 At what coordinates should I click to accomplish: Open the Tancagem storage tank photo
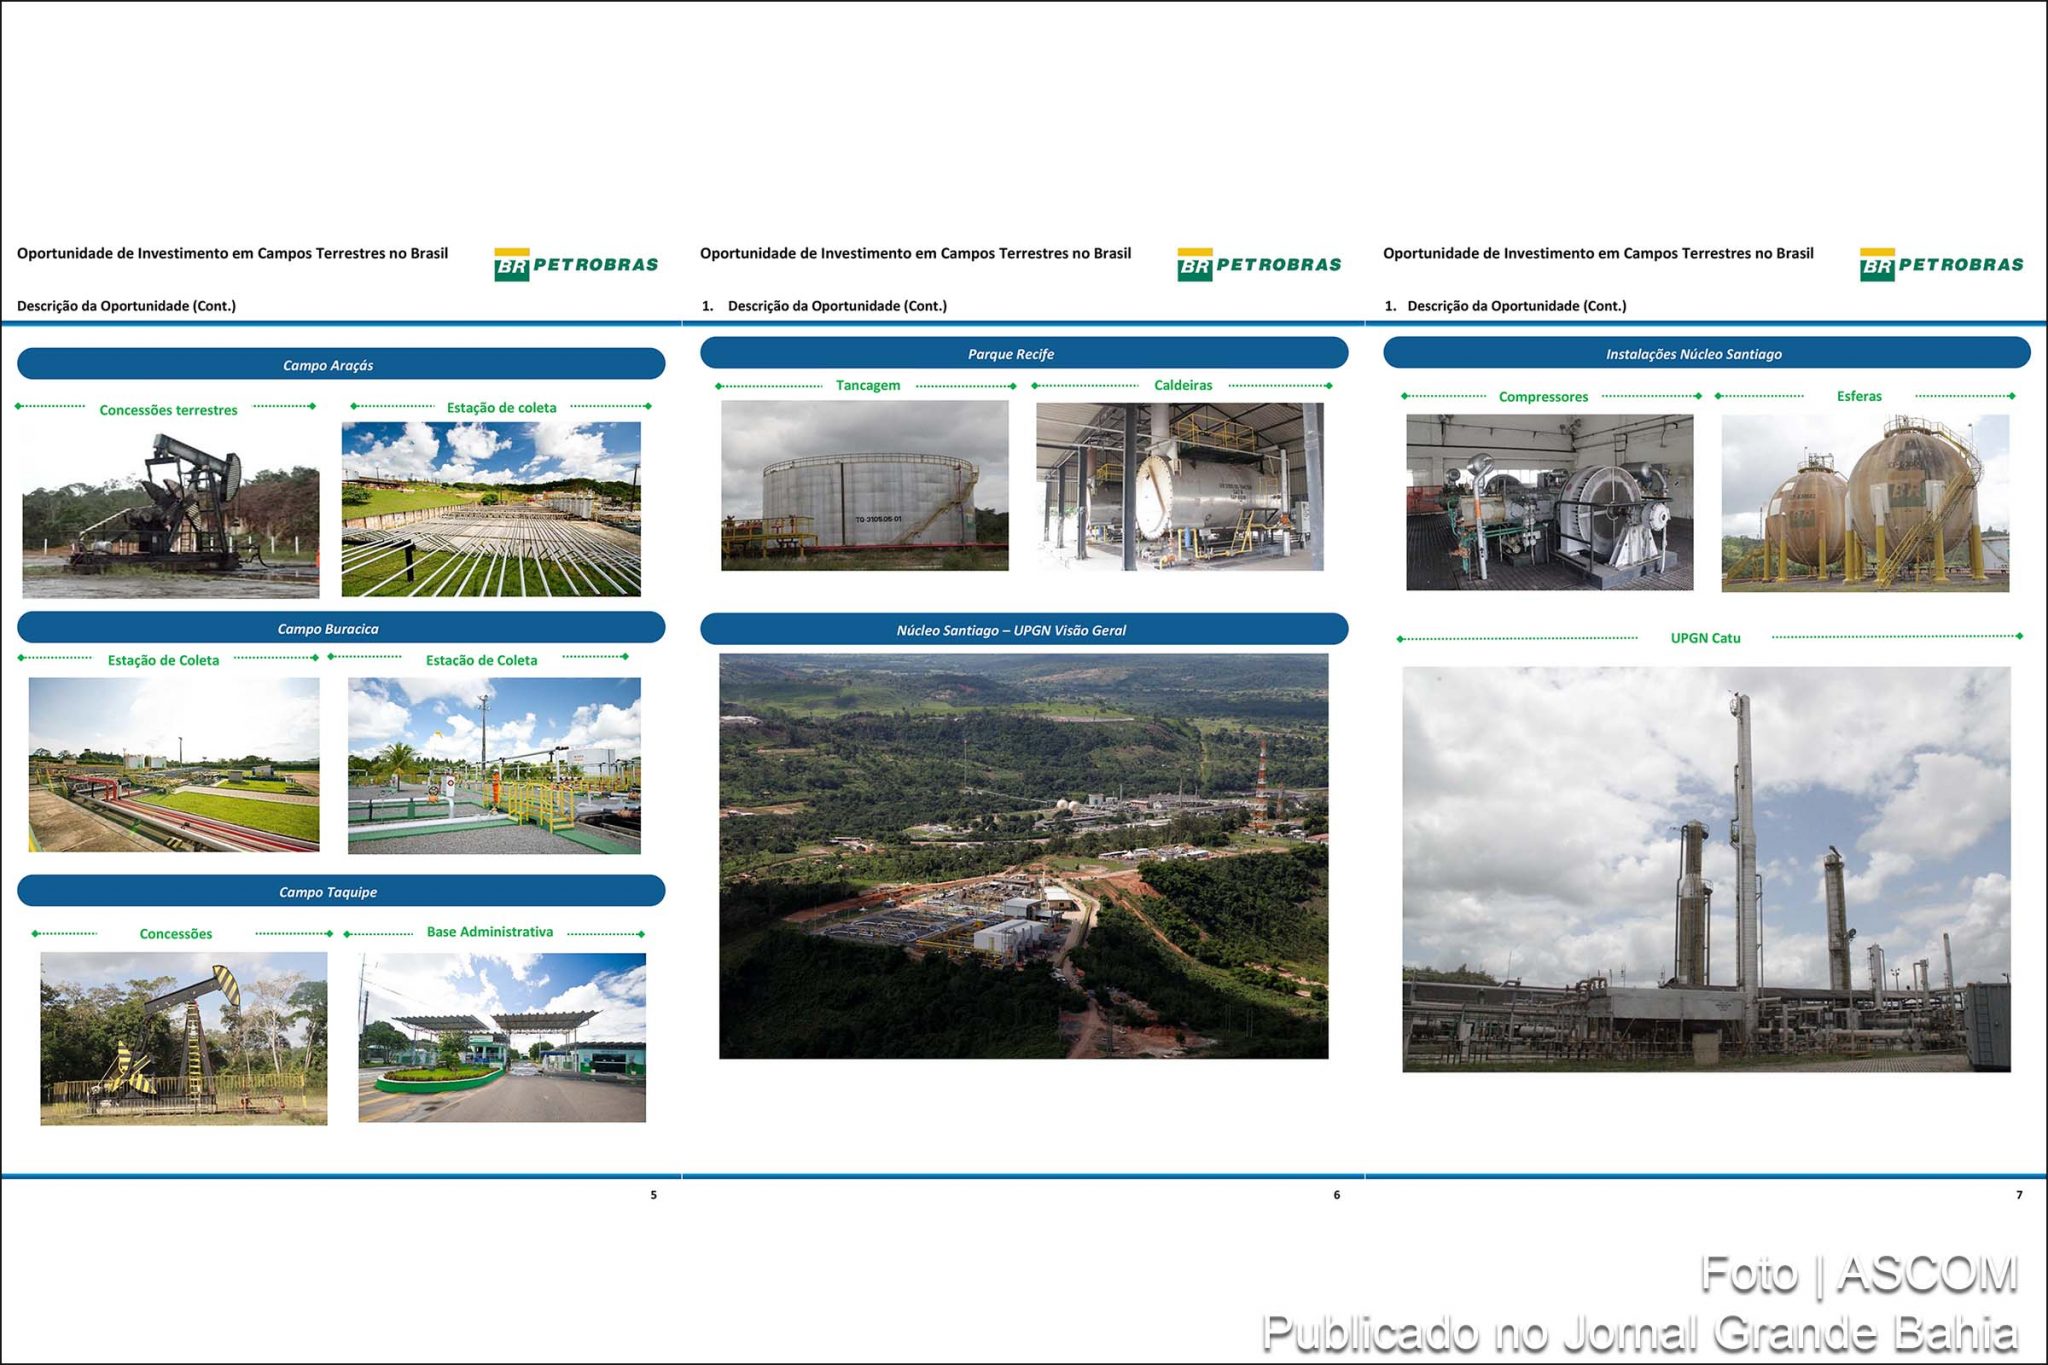point(865,486)
